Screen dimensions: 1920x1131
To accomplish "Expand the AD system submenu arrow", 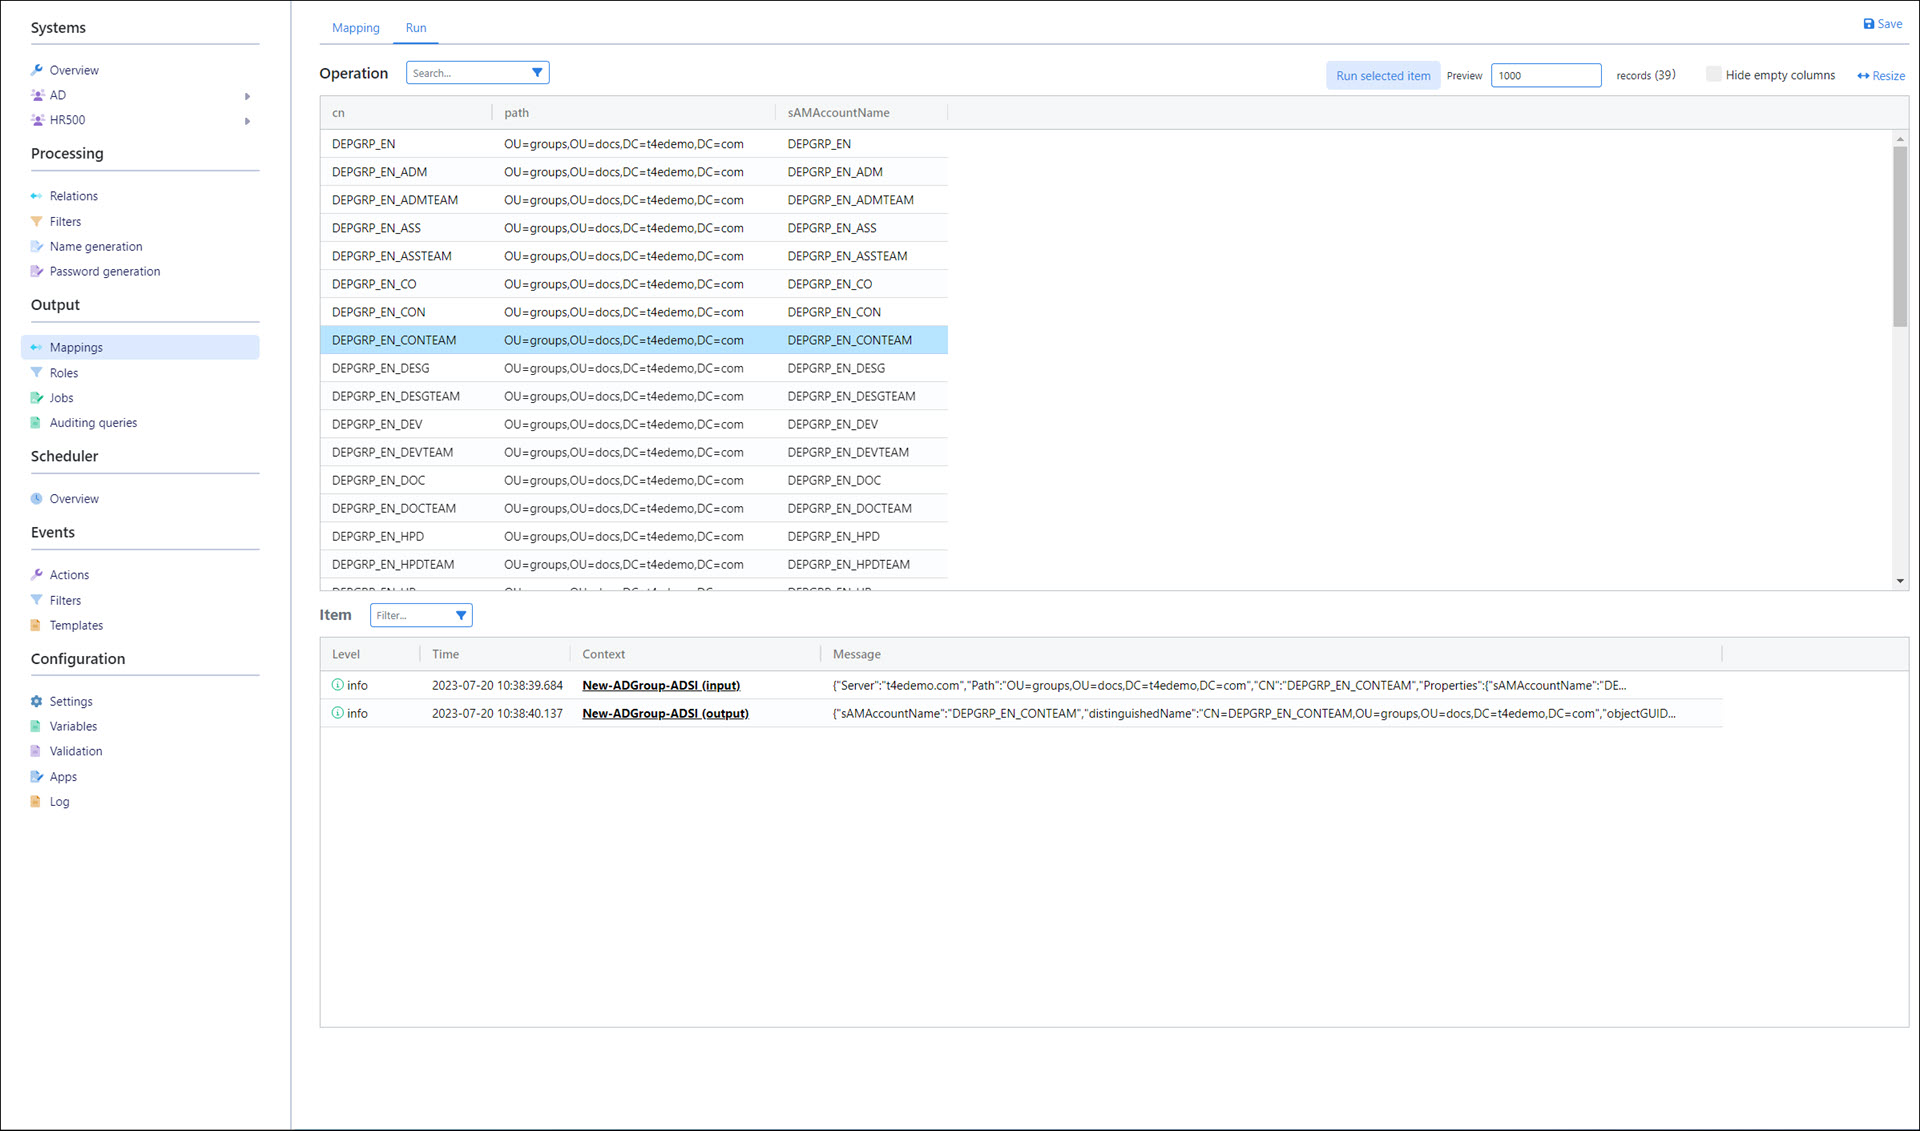I will [x=247, y=96].
